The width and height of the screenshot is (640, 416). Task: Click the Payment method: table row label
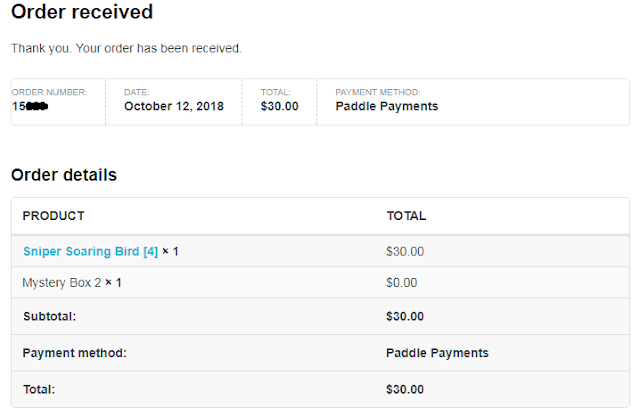point(75,353)
